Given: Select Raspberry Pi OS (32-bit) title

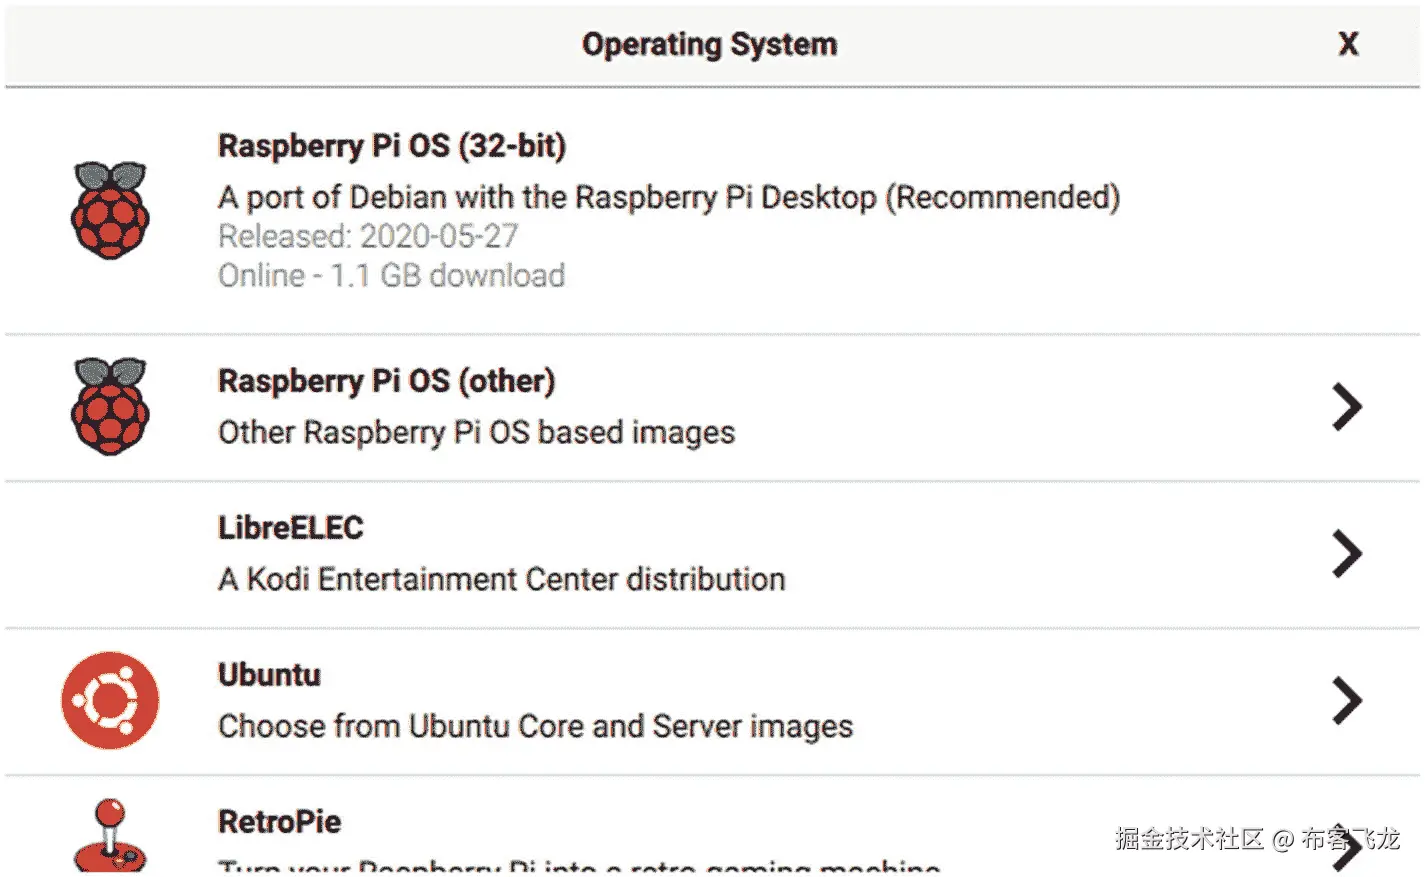Looking at the screenshot, I should [392, 146].
